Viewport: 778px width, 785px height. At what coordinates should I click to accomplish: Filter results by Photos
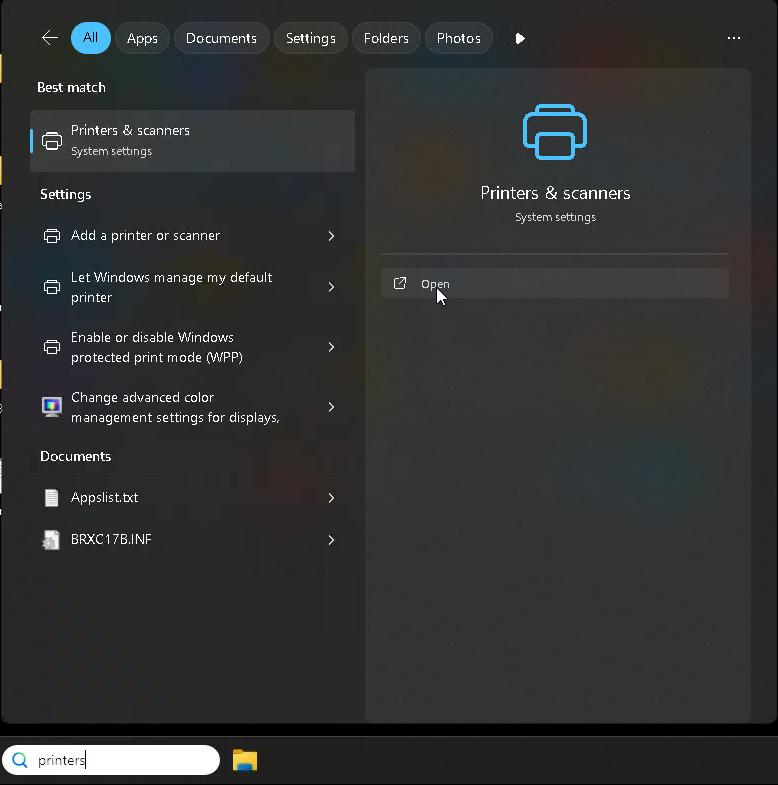pos(458,38)
